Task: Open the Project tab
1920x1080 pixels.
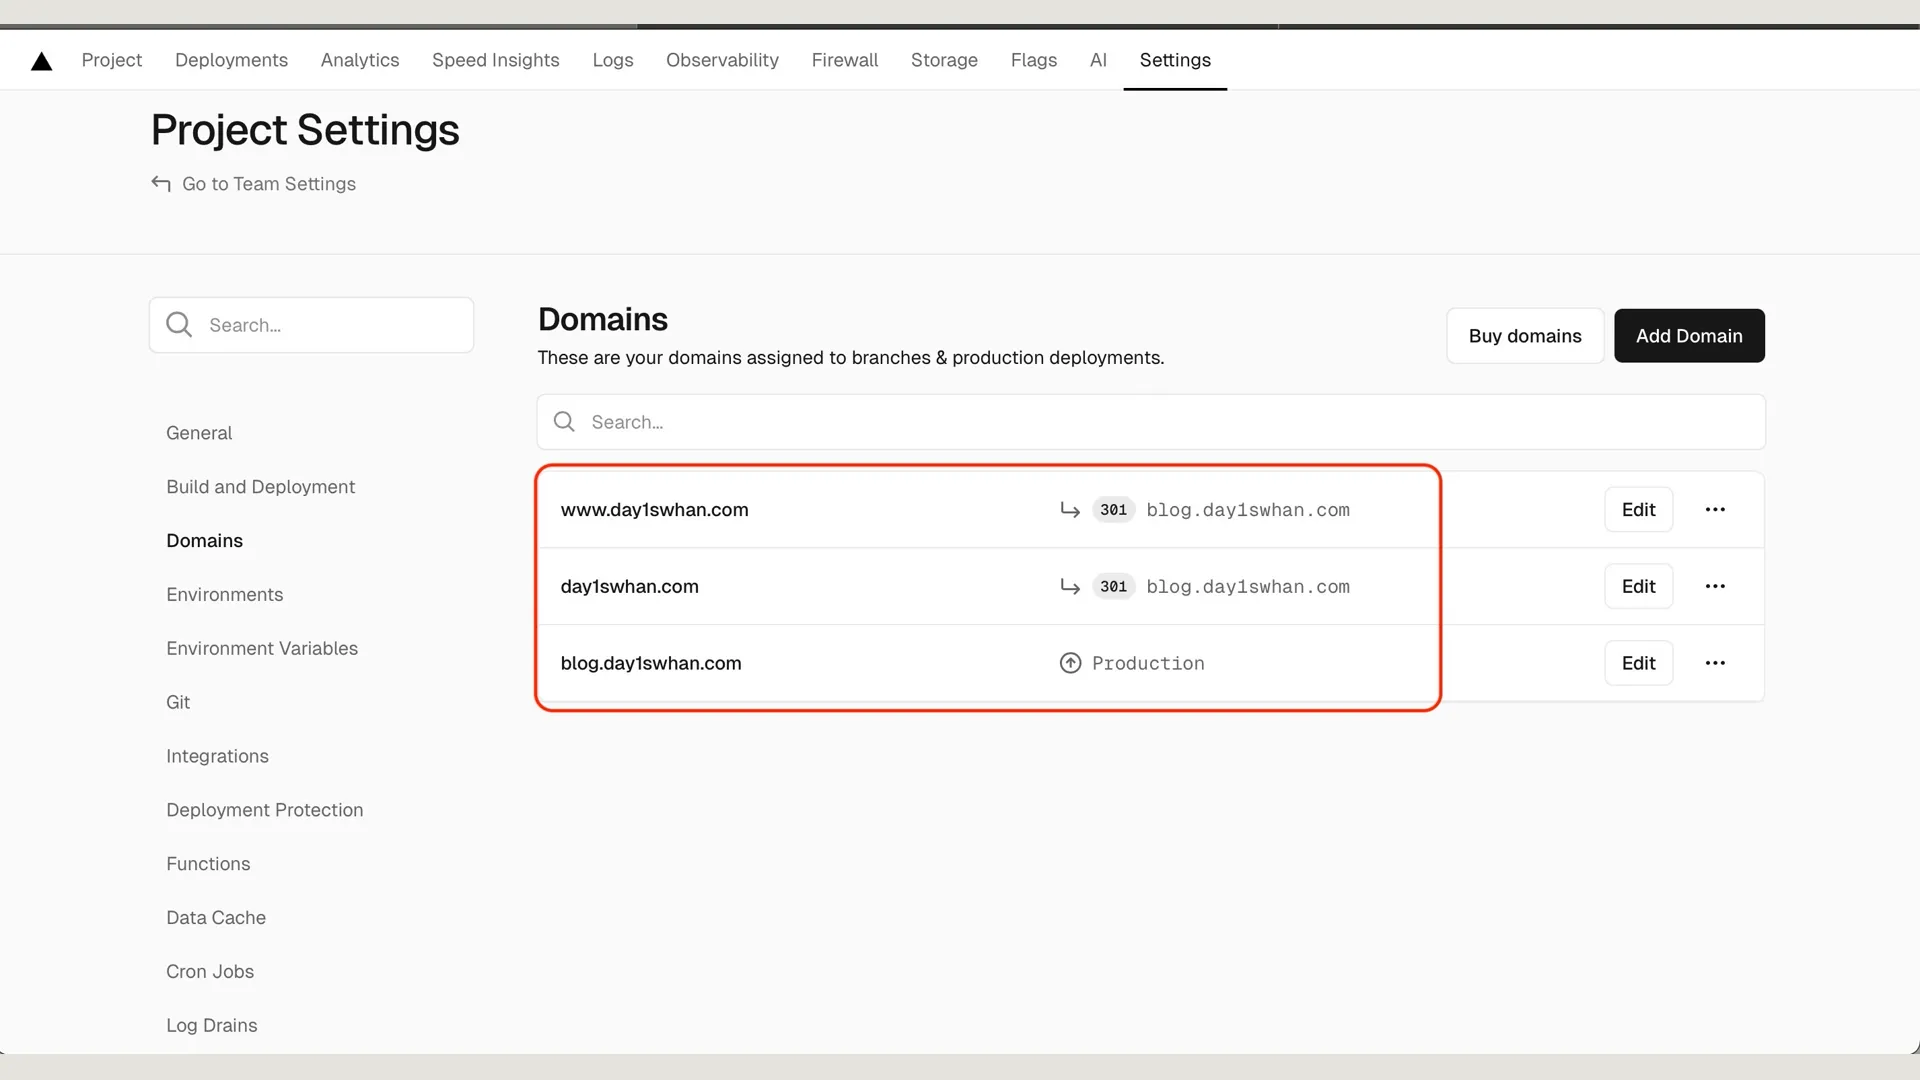Action: (112, 60)
